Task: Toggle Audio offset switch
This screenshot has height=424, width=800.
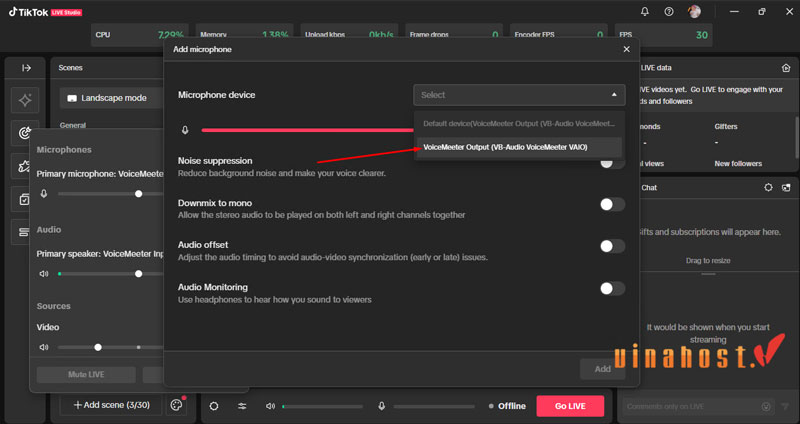Action: [612, 246]
